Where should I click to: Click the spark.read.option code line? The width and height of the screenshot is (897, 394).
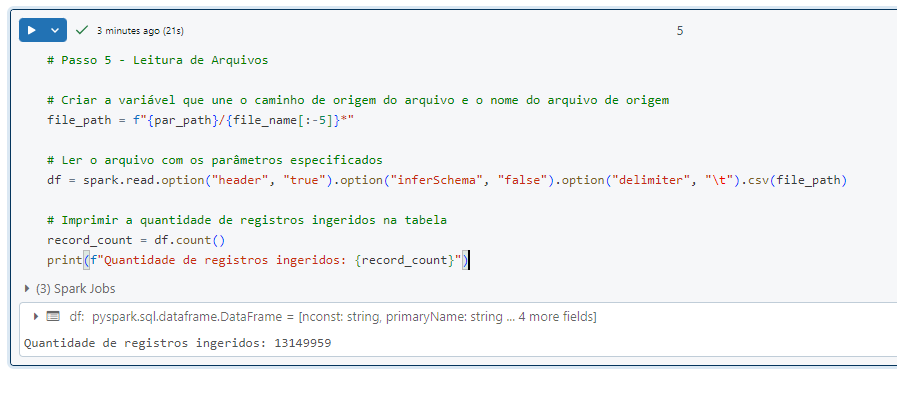pos(447,181)
